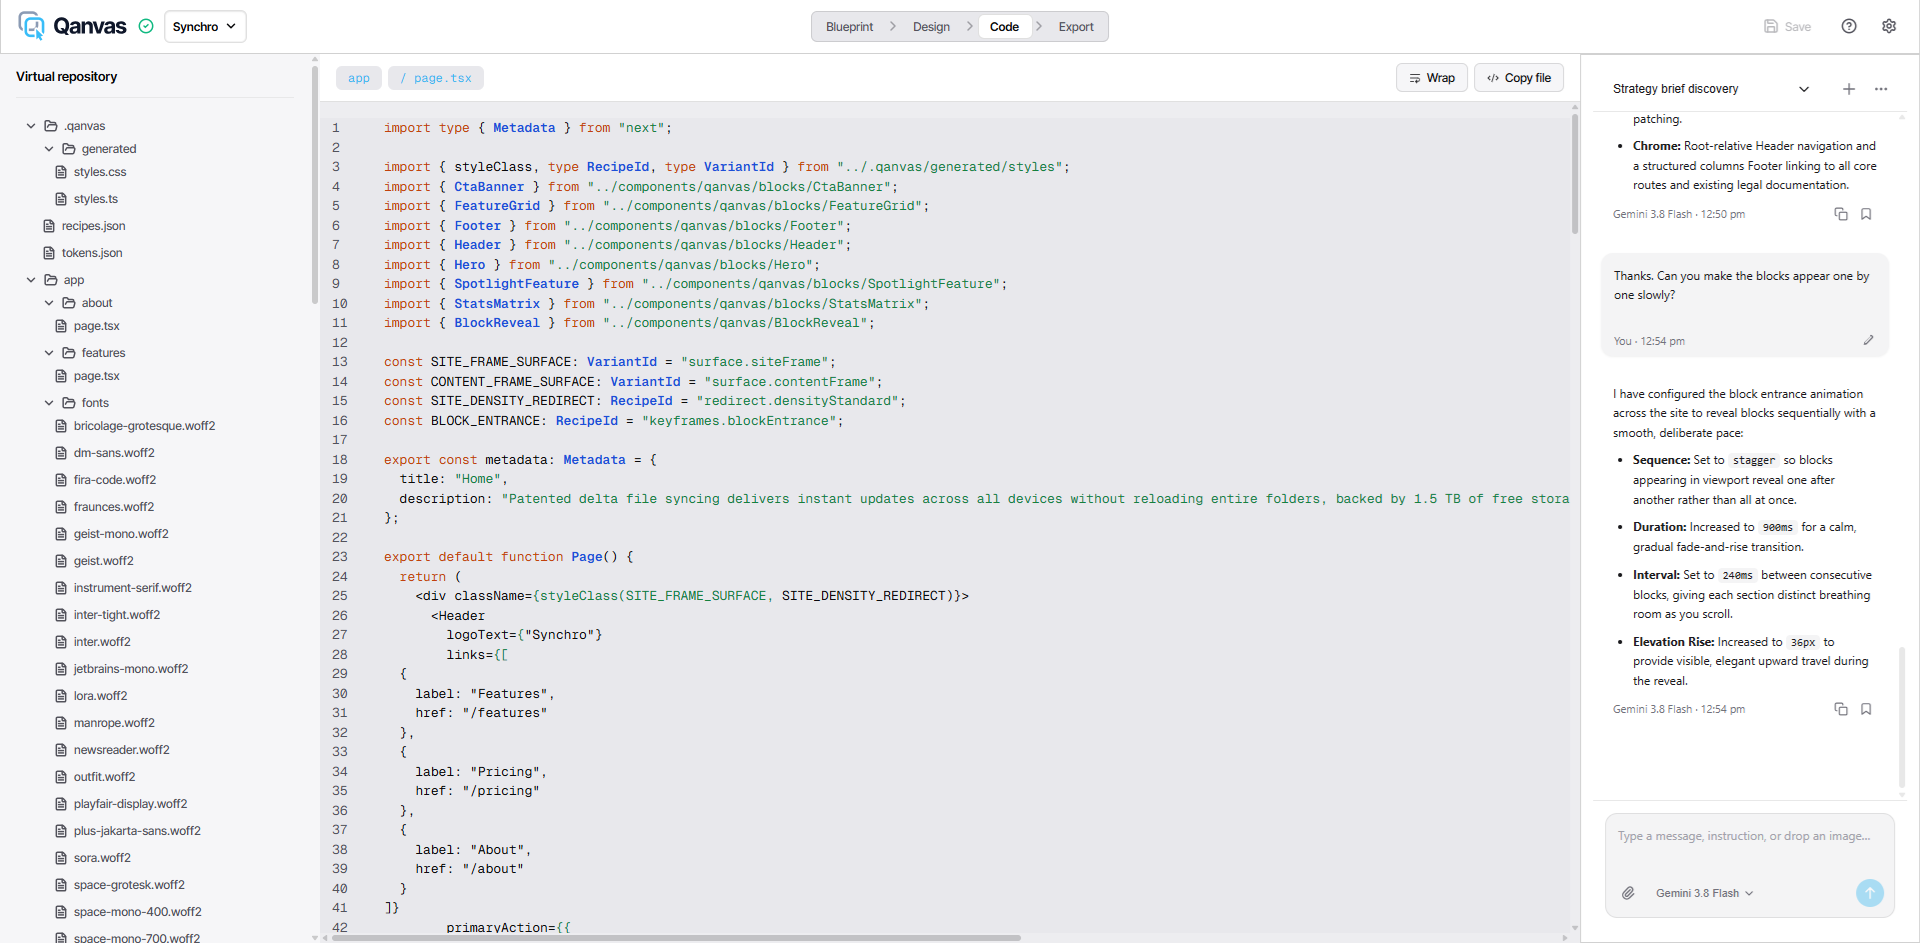Copy the 12:50 pm Gemini message
The height and width of the screenshot is (943, 1920).
point(1841,214)
